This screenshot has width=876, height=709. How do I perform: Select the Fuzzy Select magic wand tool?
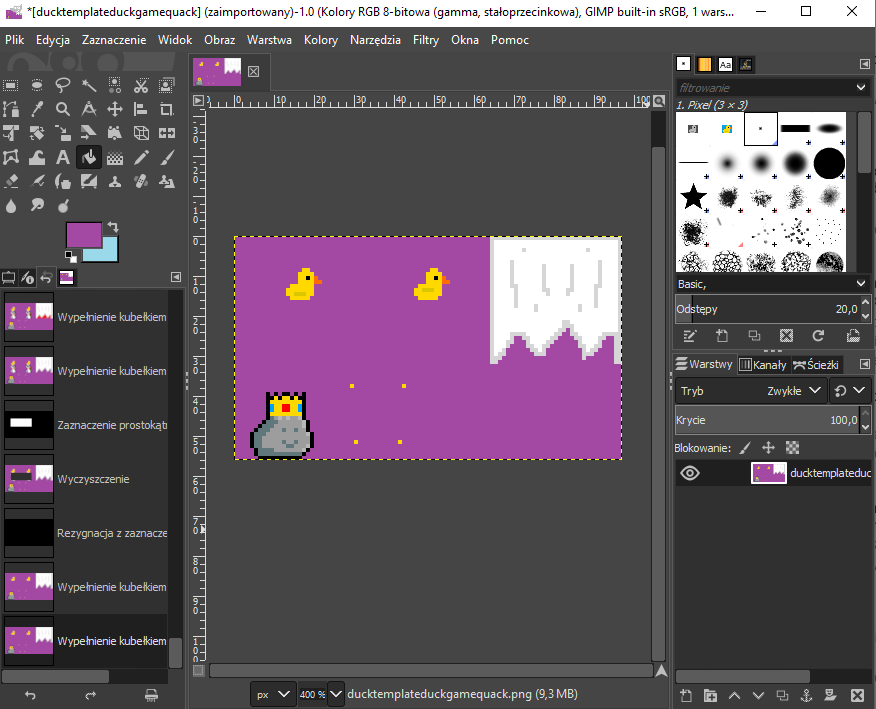[x=89, y=85]
